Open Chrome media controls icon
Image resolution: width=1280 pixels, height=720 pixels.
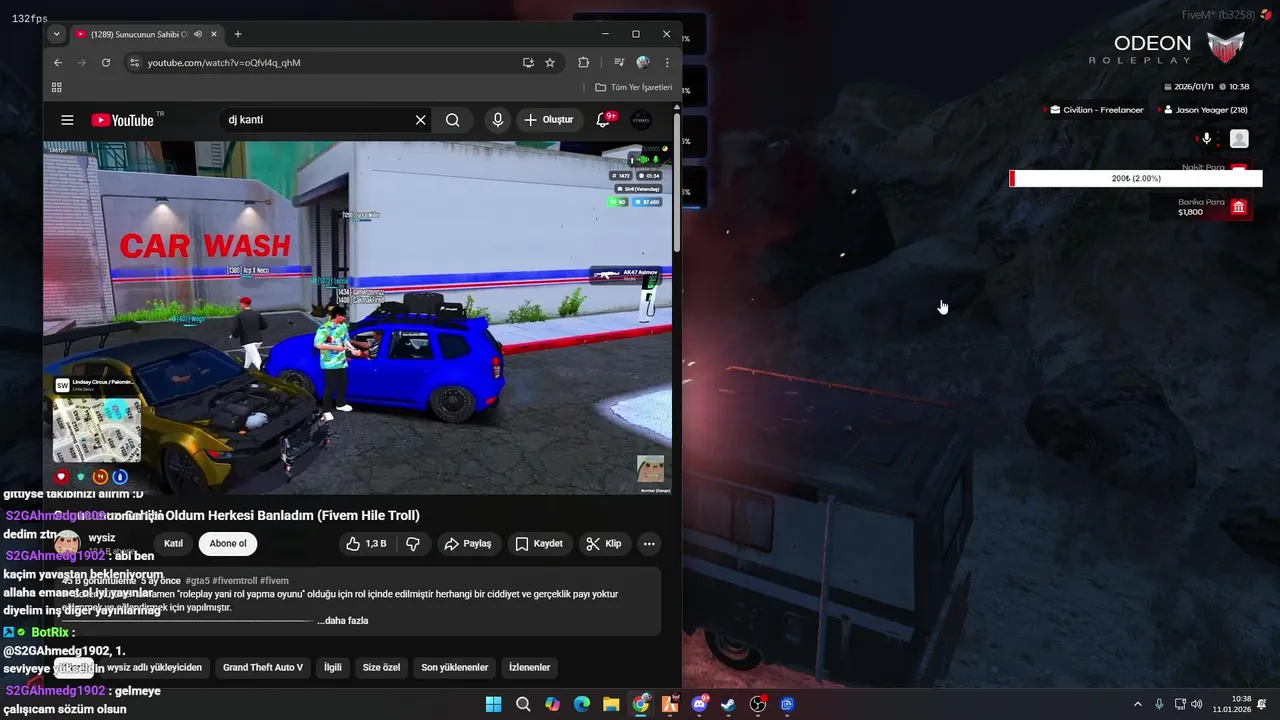(619, 62)
